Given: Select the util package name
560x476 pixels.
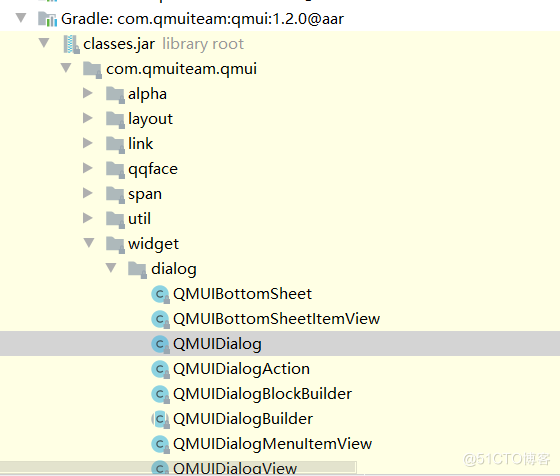Looking at the screenshot, I should 139,219.
